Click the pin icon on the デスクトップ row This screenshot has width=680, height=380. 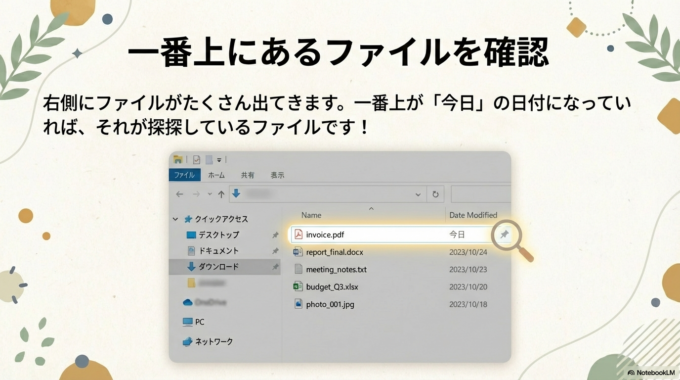point(275,235)
